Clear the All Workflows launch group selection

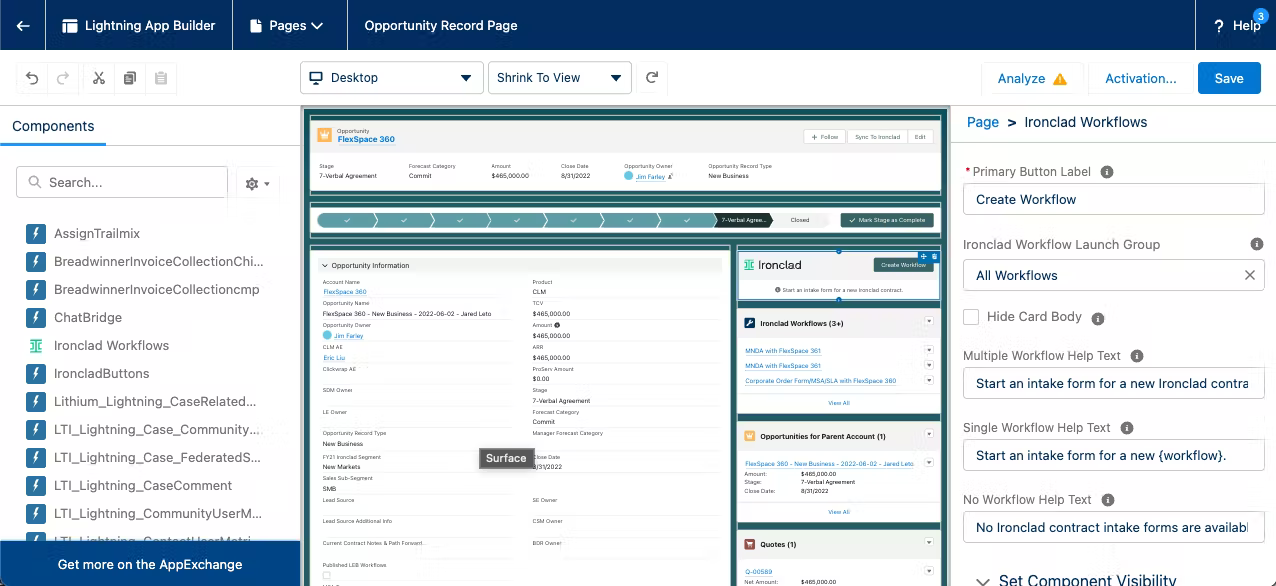1249,275
